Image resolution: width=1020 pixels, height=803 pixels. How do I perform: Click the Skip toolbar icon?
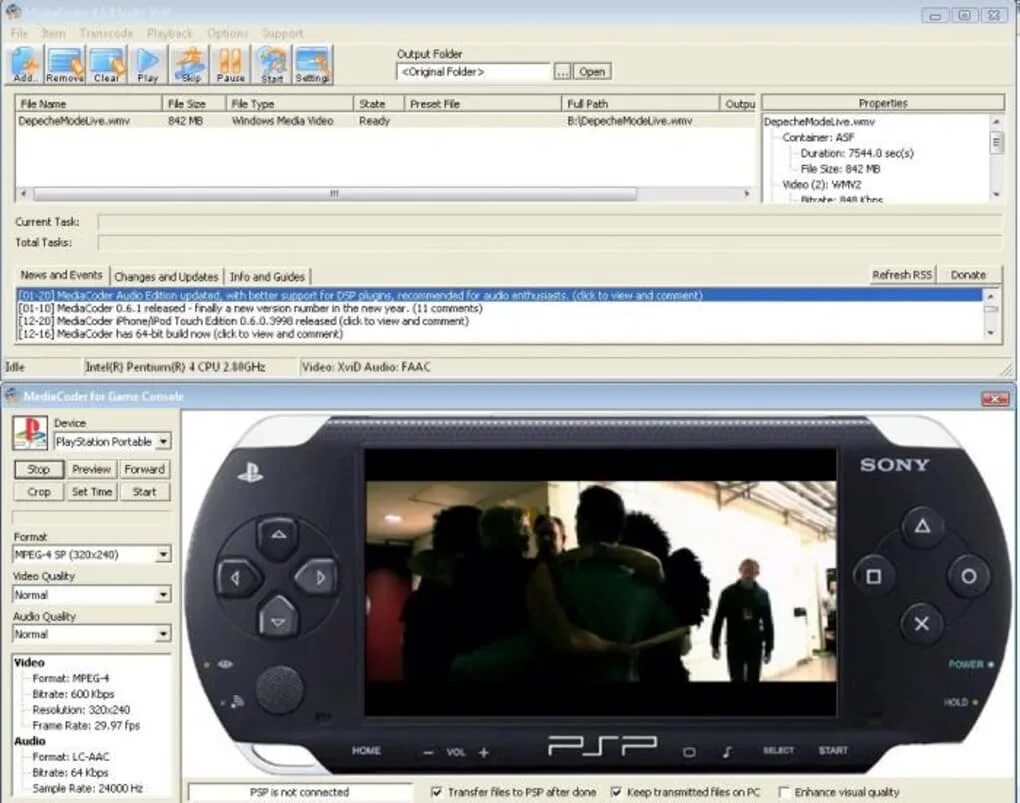click(191, 65)
